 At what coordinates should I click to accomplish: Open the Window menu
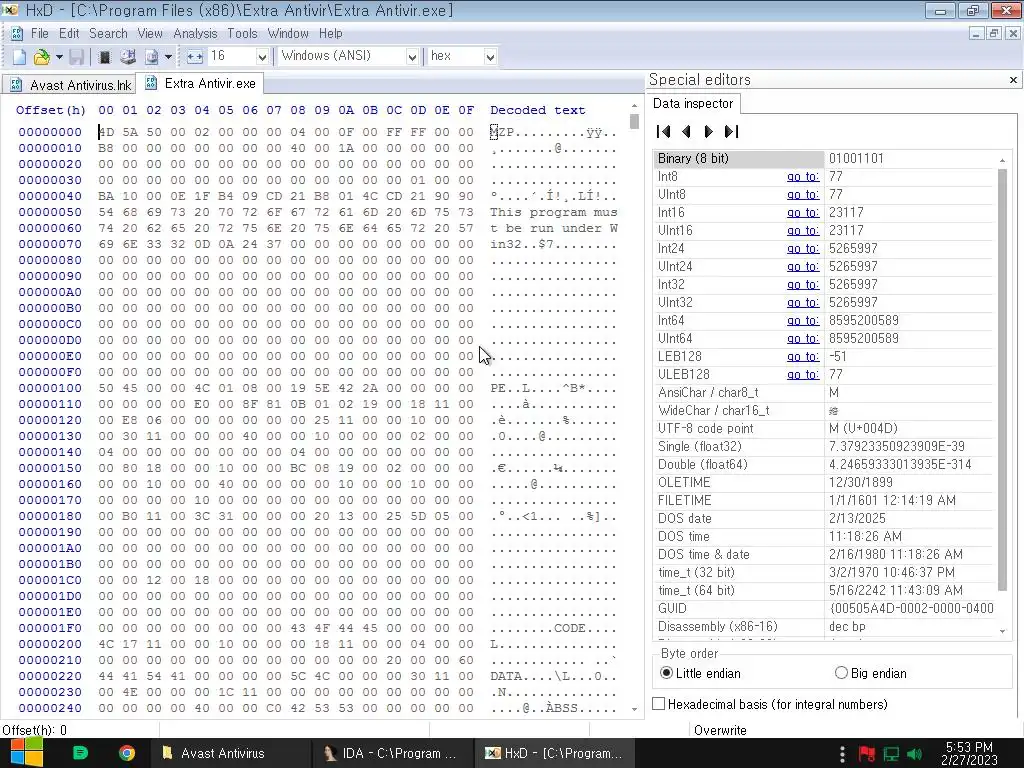288,33
